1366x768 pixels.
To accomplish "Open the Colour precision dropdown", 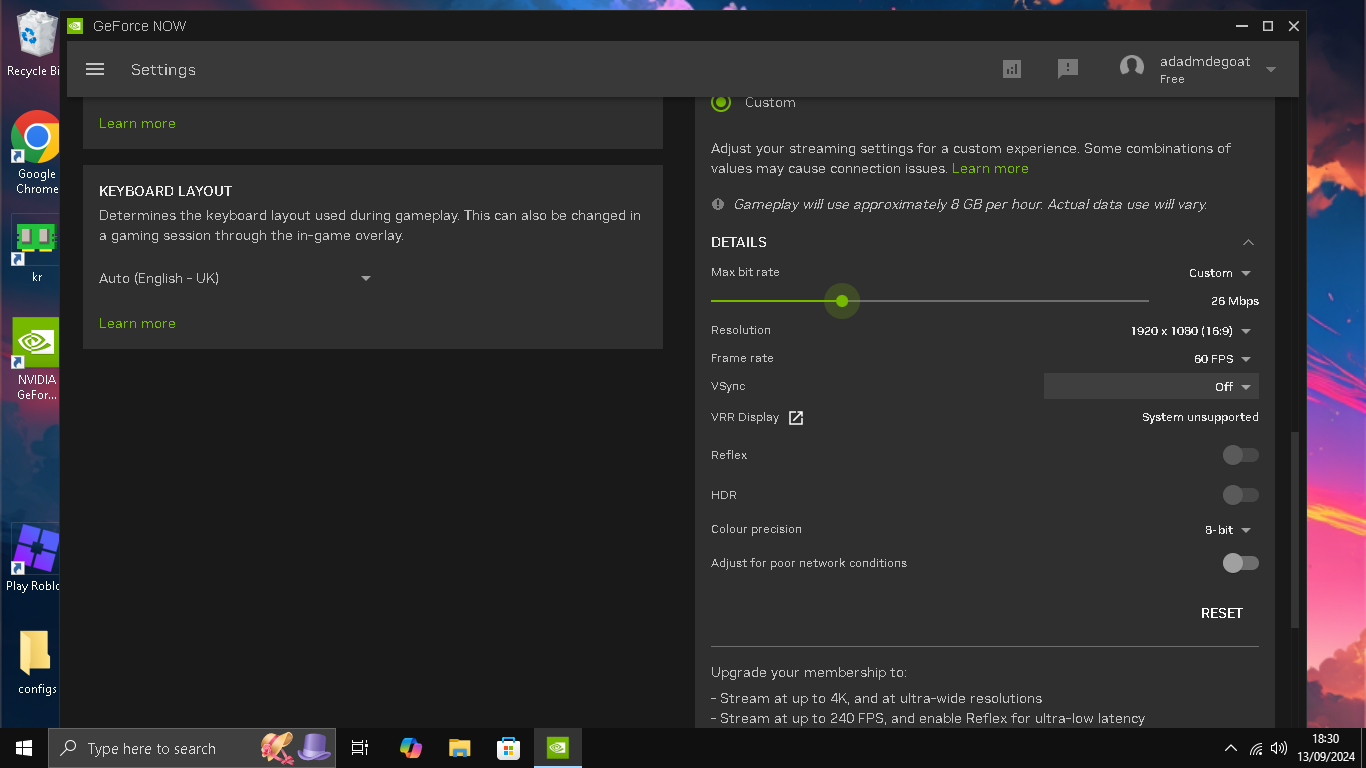I will [x=1228, y=530].
